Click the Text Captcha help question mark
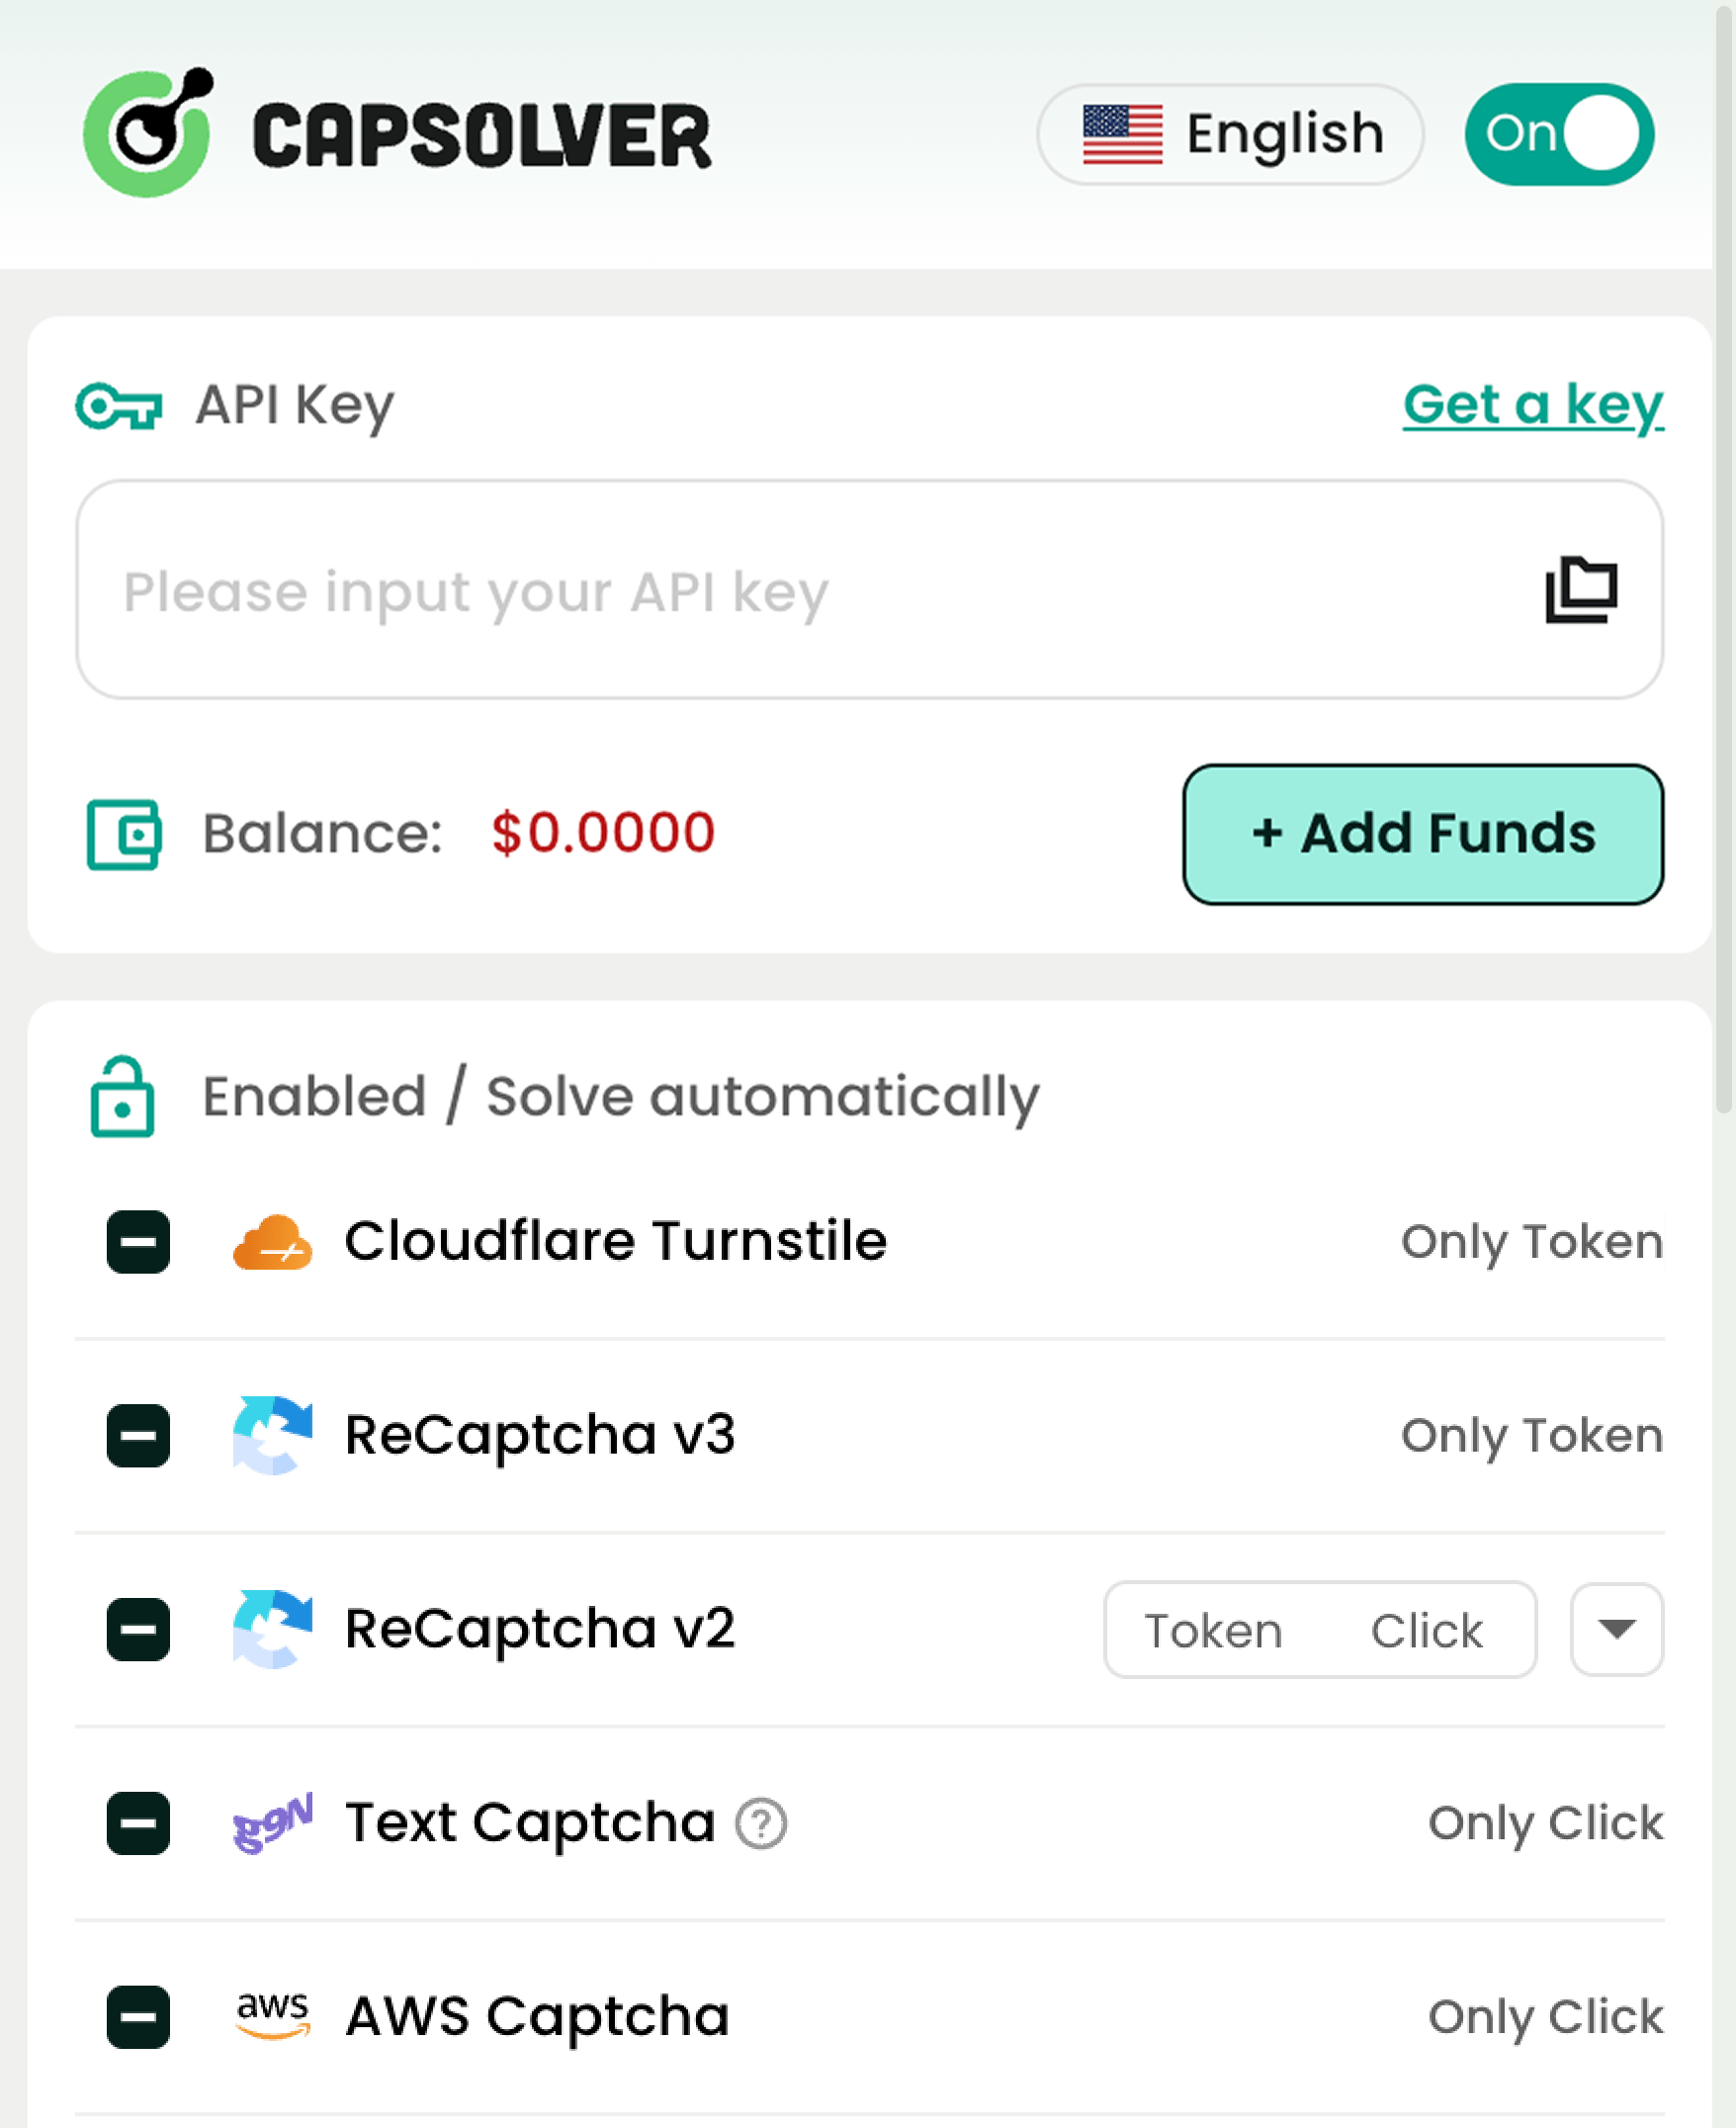 761,1822
